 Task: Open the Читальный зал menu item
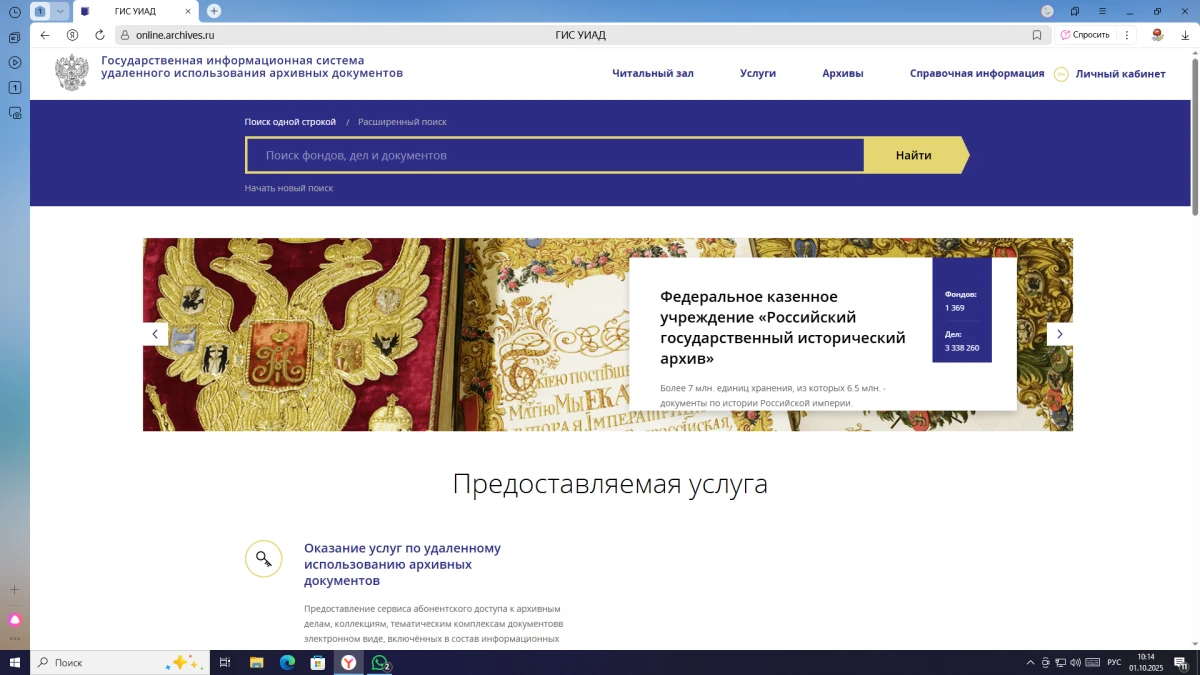pyautogui.click(x=652, y=74)
